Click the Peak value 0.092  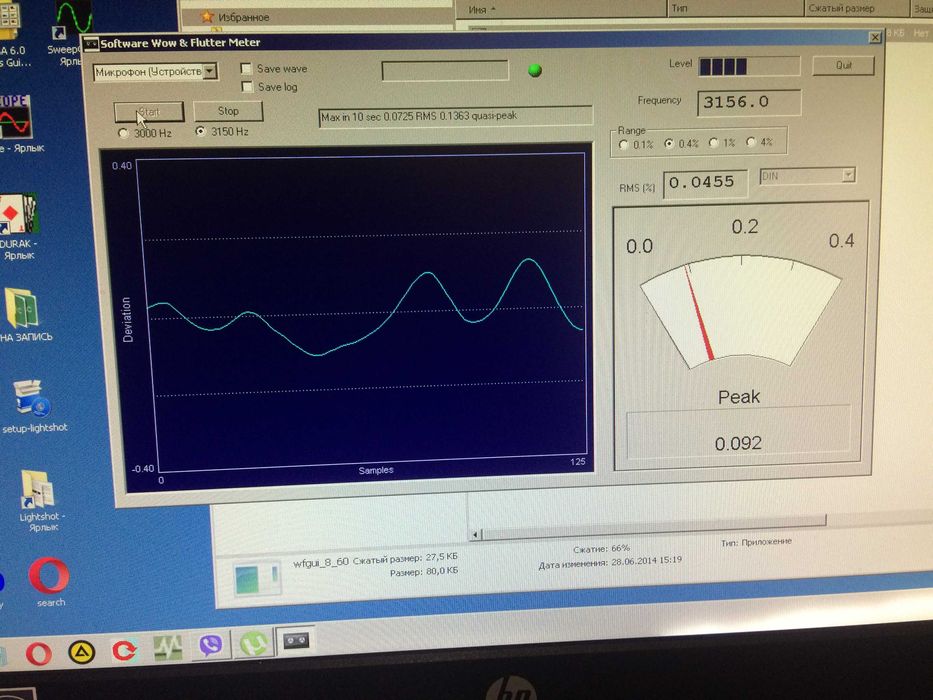738,443
